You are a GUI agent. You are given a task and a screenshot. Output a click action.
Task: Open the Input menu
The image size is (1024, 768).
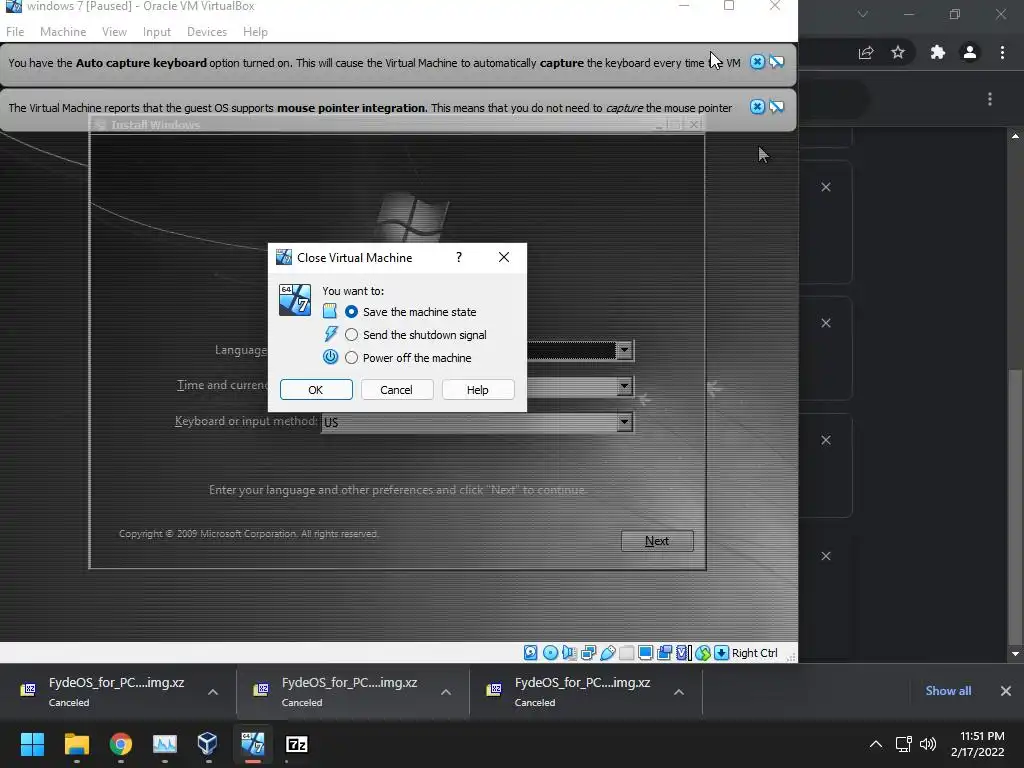point(157,32)
